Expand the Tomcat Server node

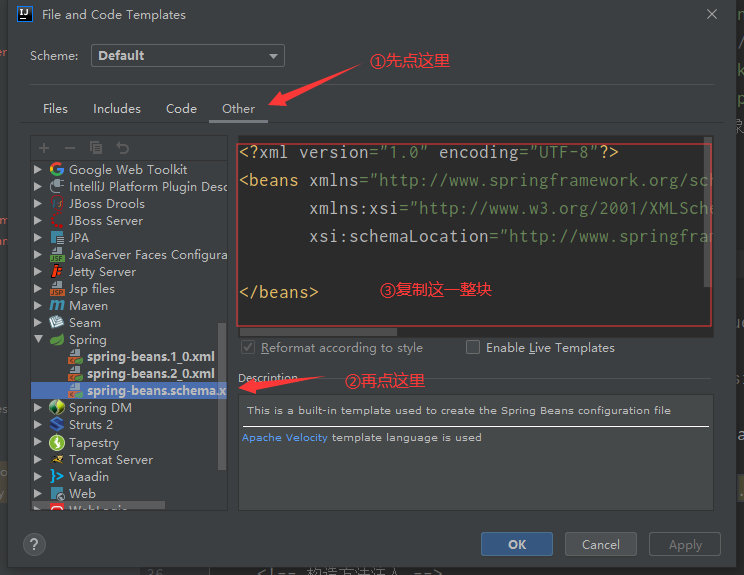tap(38, 460)
